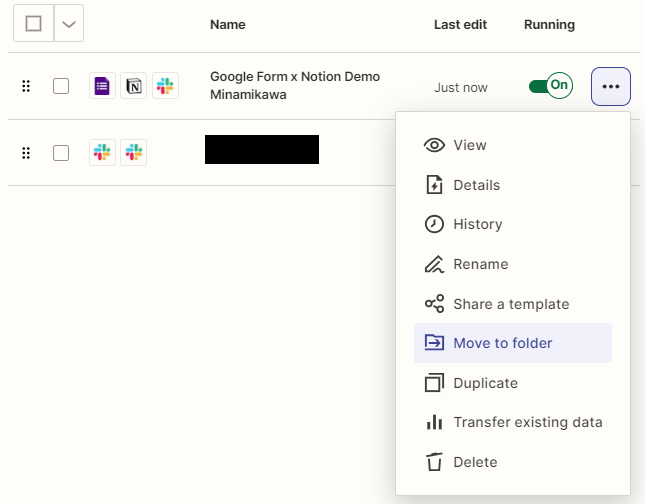The image size is (645, 504).
Task: Click first Slack icon in the second row
Action: click(x=102, y=152)
